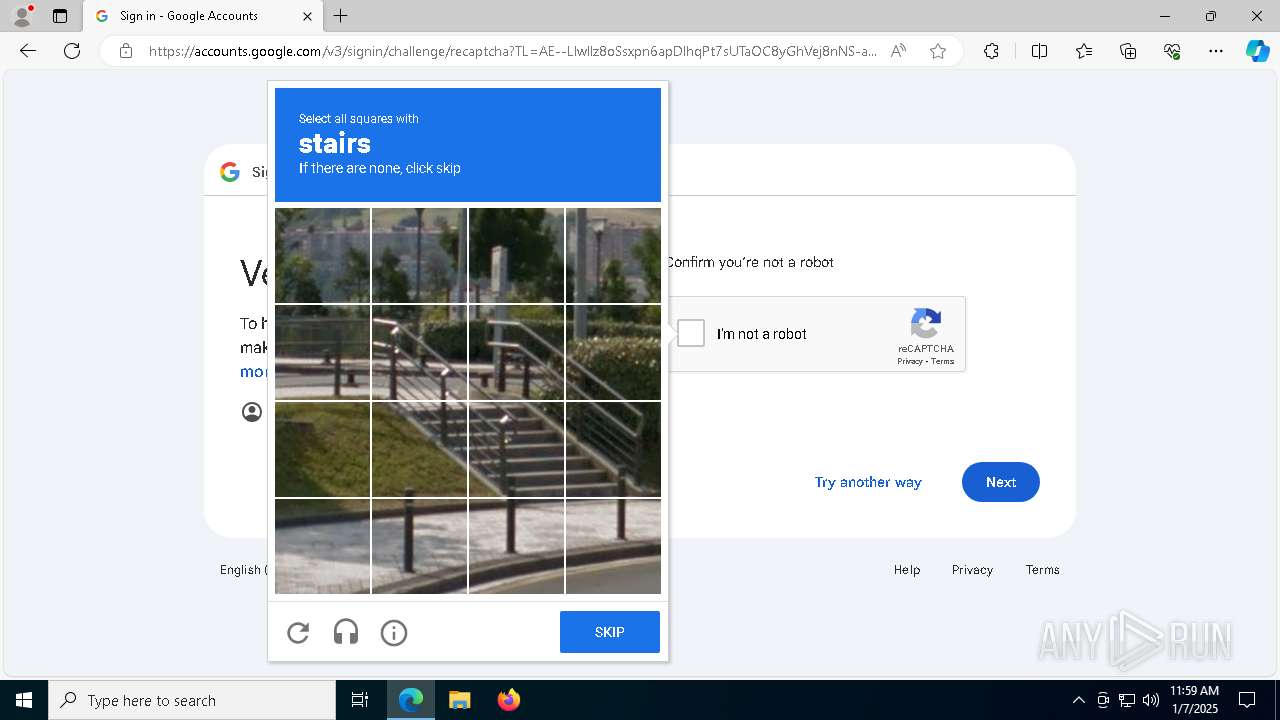Screen dimensions: 1280x720
Task: Open Collections panel
Action: click(x=1128, y=51)
